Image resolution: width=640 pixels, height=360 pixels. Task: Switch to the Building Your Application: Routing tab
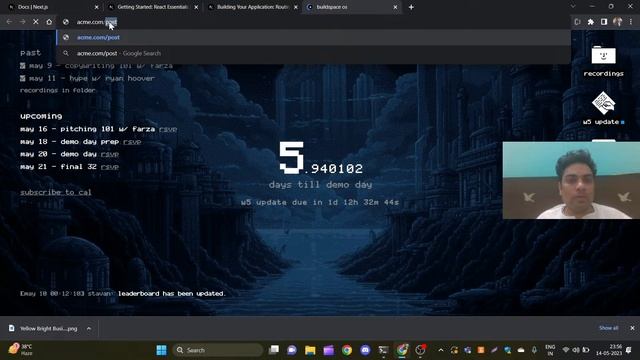coord(252,7)
